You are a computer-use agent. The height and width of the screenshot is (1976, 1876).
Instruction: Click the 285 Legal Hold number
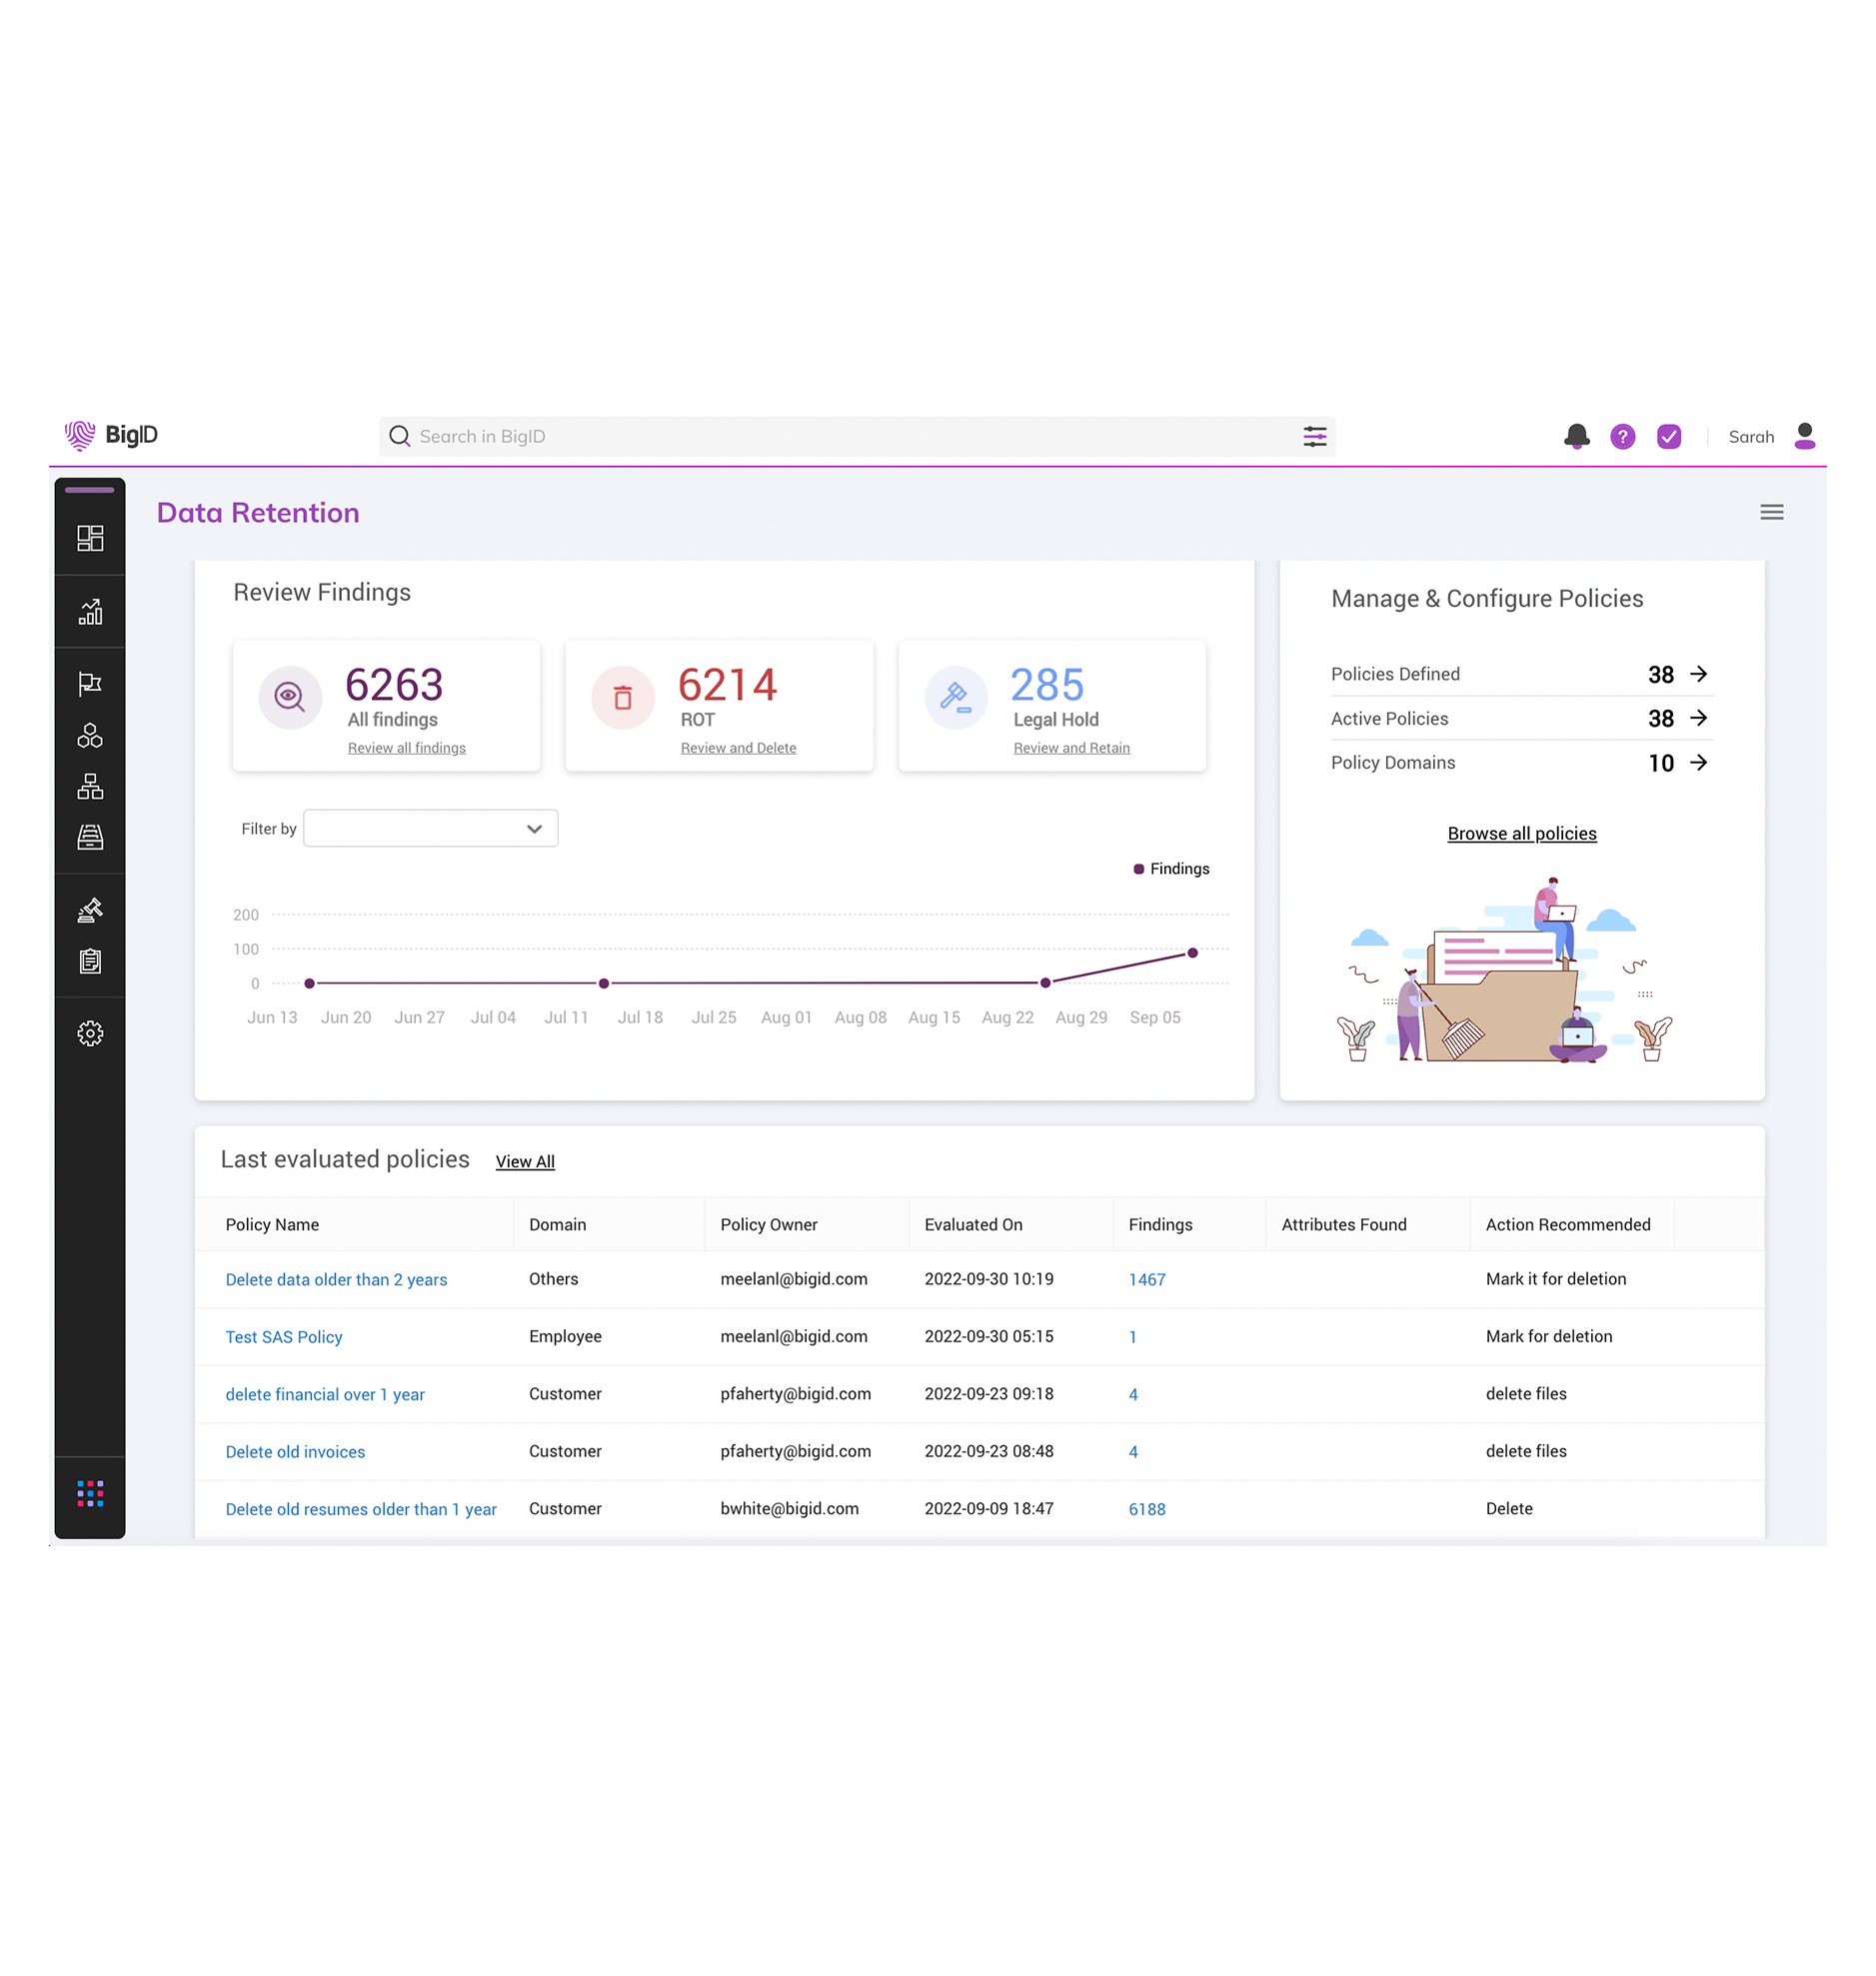(x=1047, y=686)
